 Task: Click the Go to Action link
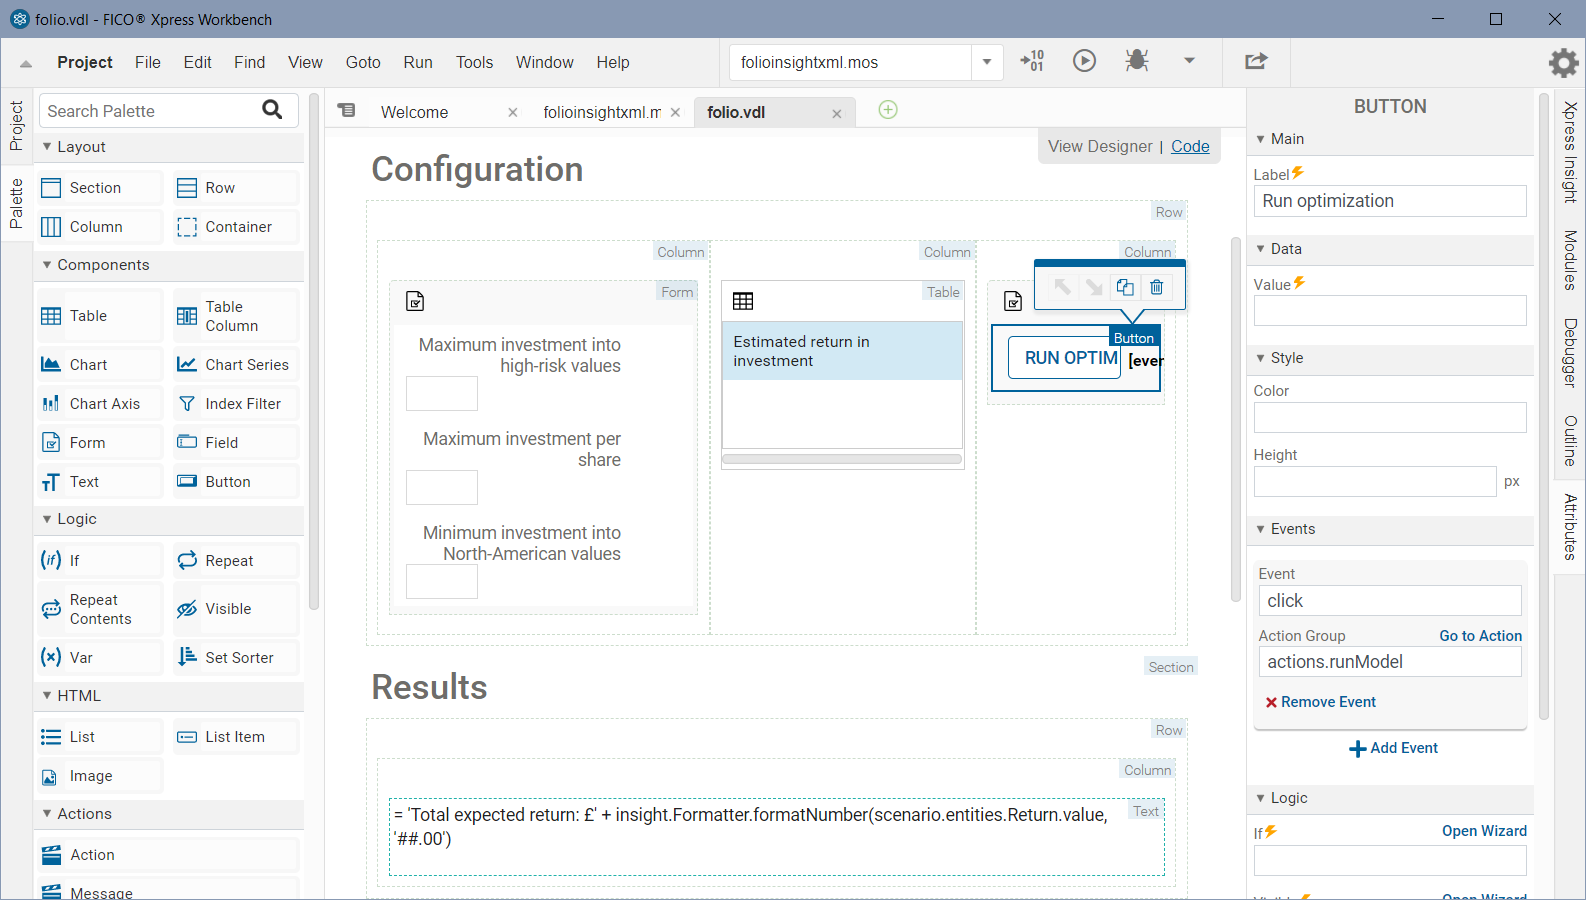click(x=1480, y=636)
